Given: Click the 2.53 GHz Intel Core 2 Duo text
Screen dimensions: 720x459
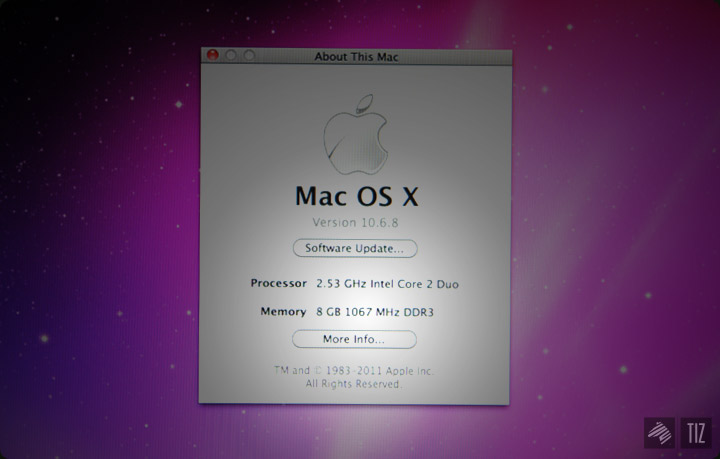Looking at the screenshot, I should point(387,284).
